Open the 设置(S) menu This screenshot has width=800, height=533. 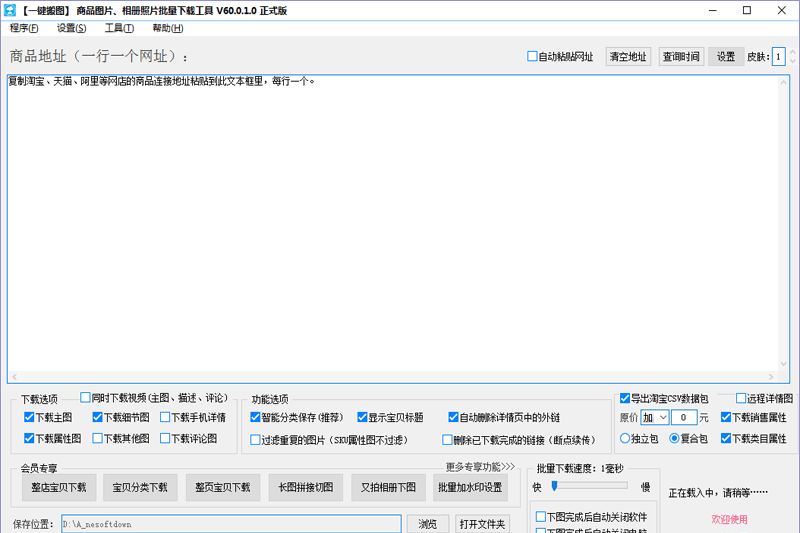click(71, 28)
